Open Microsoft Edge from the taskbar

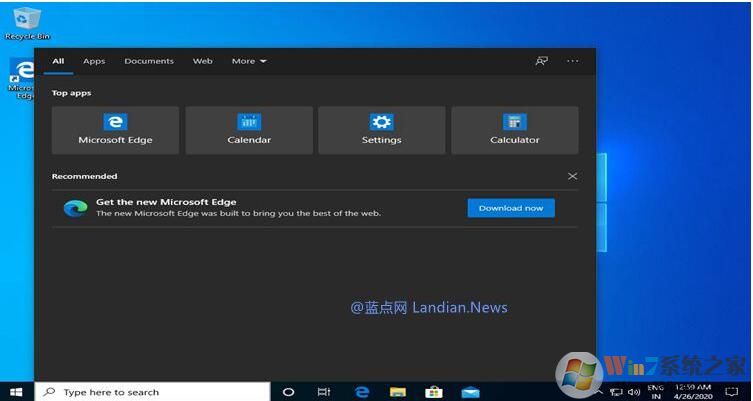pos(362,392)
